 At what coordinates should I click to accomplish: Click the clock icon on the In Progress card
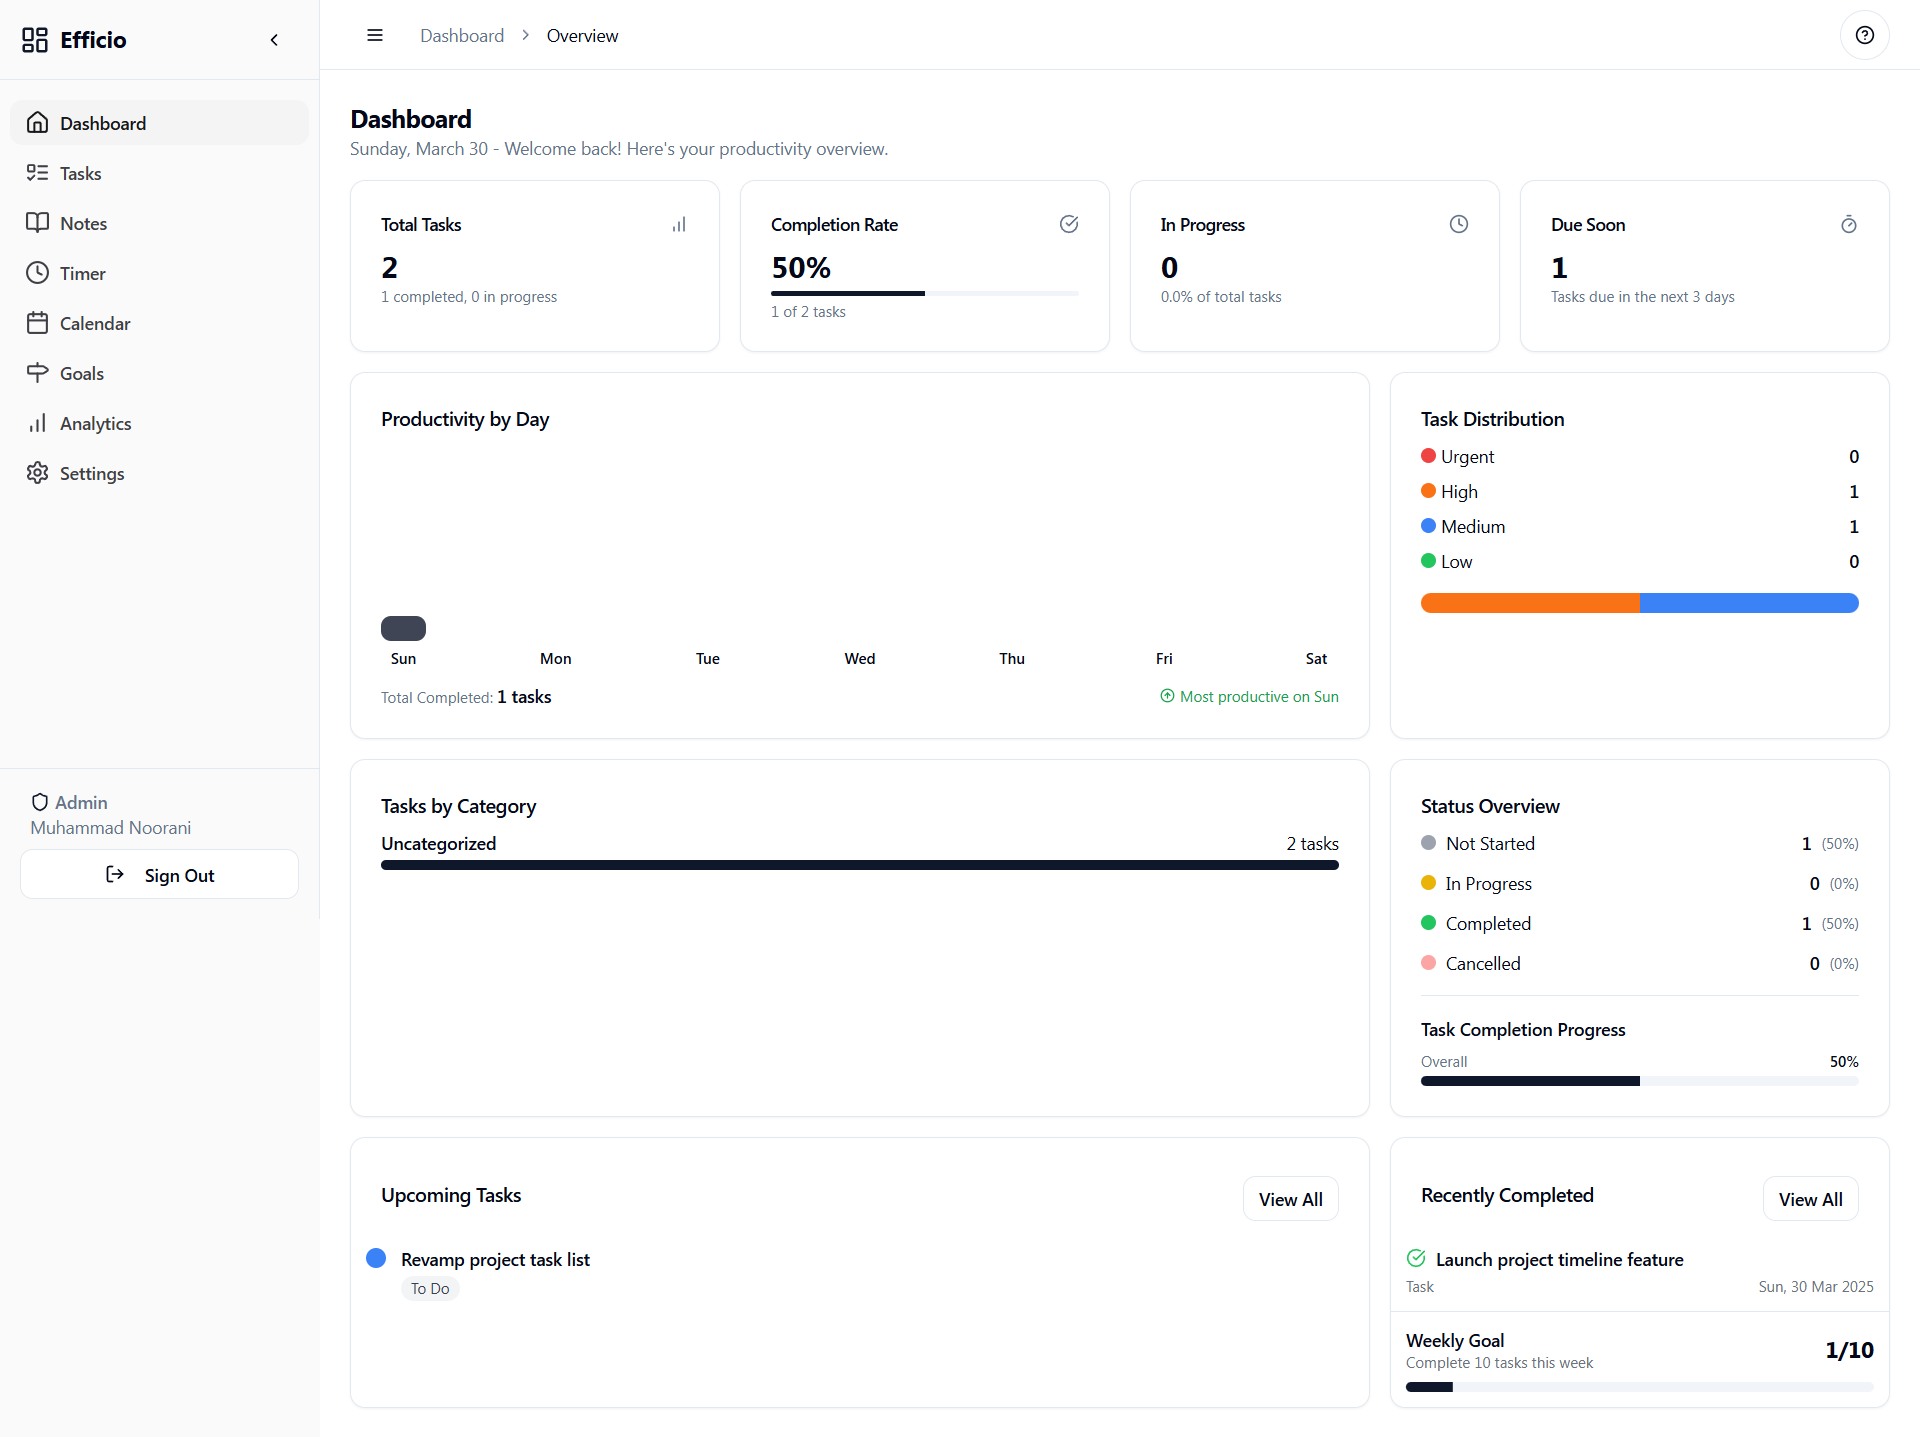coord(1459,224)
